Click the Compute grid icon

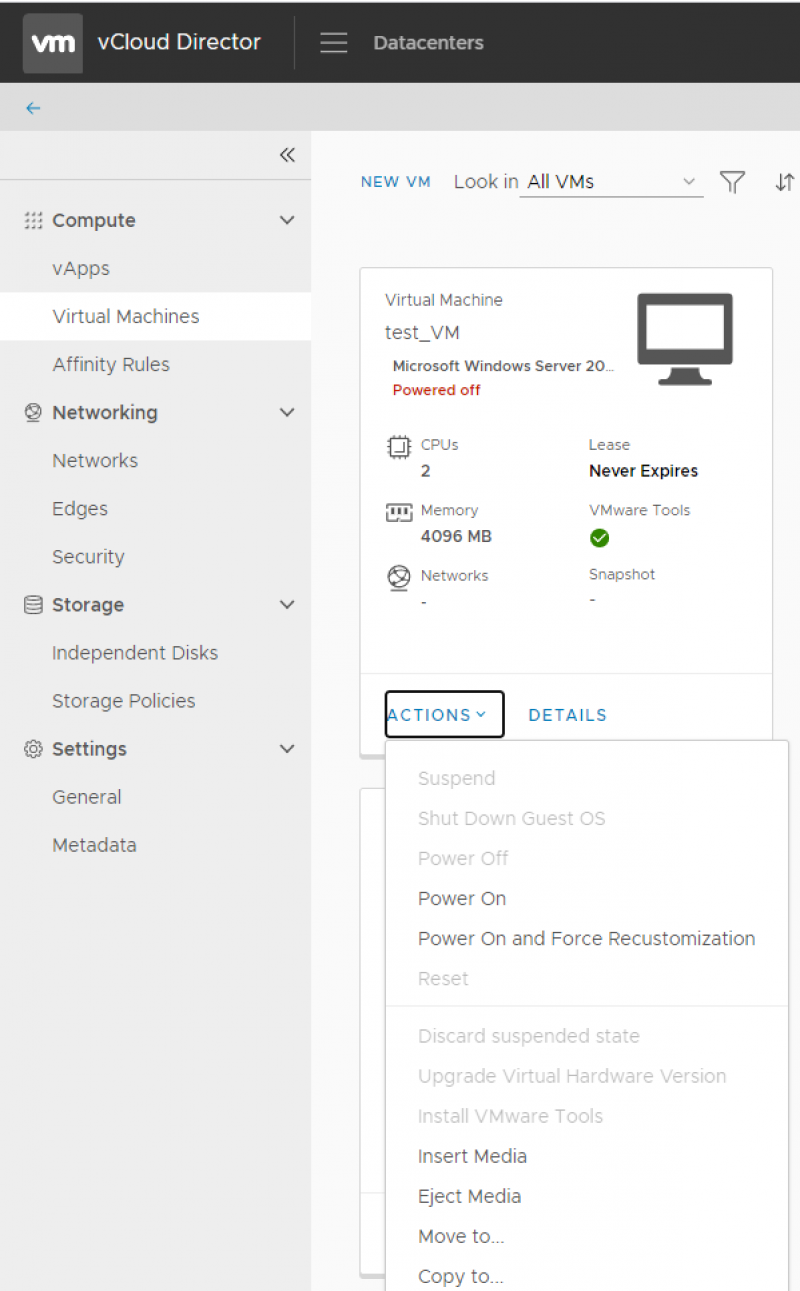[x=33, y=220]
